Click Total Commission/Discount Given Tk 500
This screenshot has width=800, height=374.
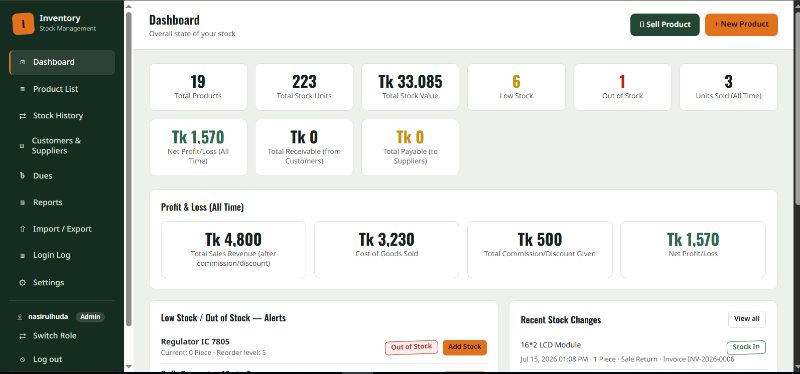tap(540, 250)
